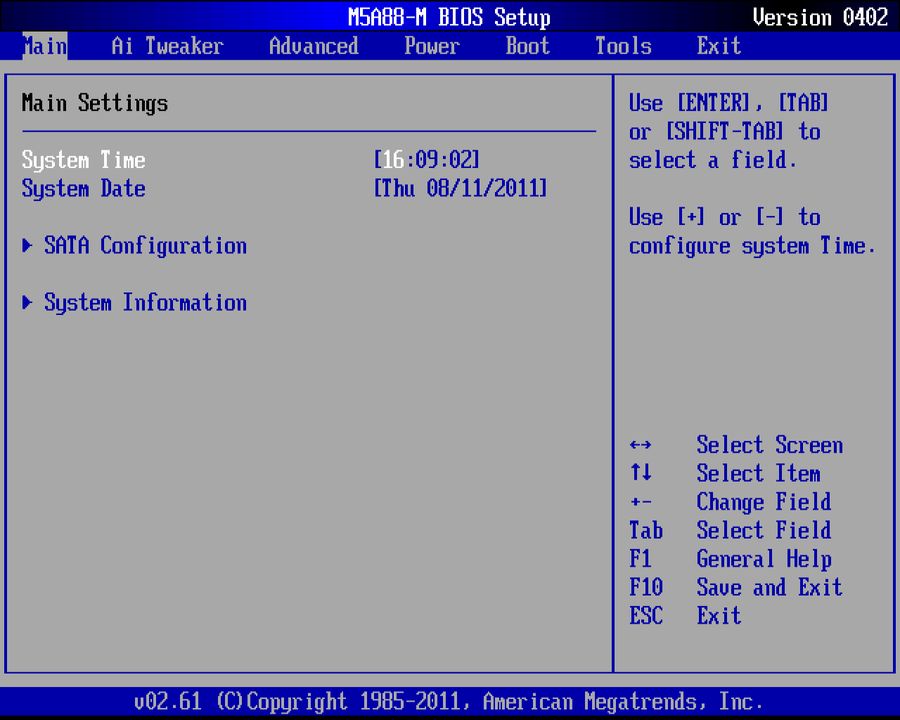Click the 'select a field.' help line

coord(713,160)
